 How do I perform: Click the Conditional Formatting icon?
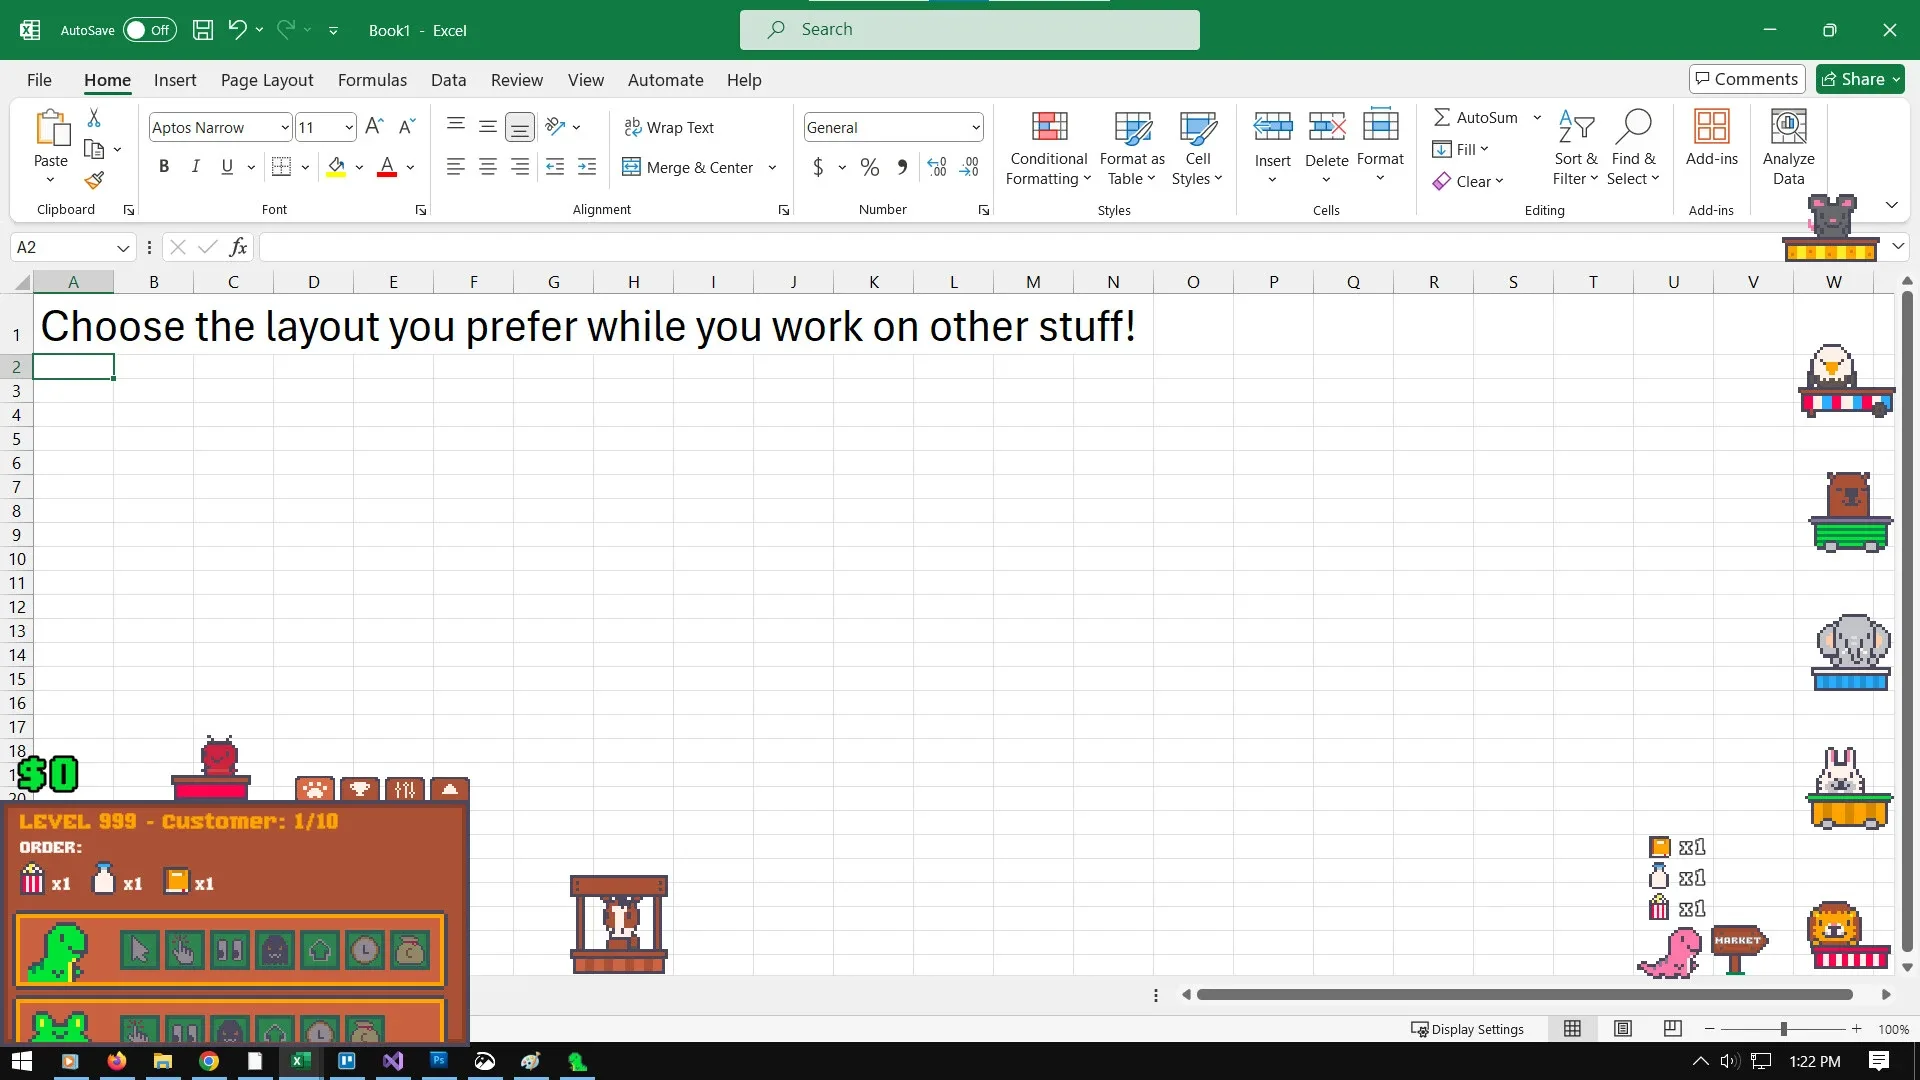1049,128
